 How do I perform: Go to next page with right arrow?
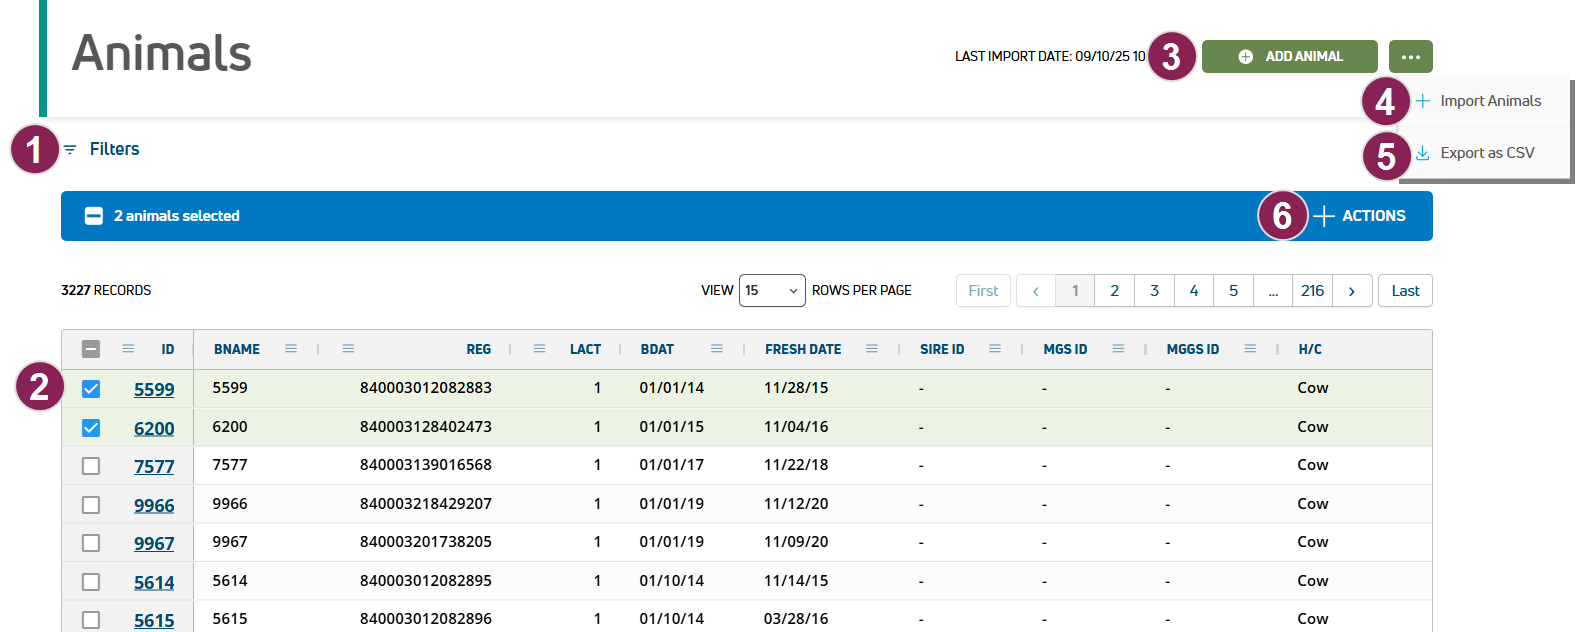[x=1352, y=291]
